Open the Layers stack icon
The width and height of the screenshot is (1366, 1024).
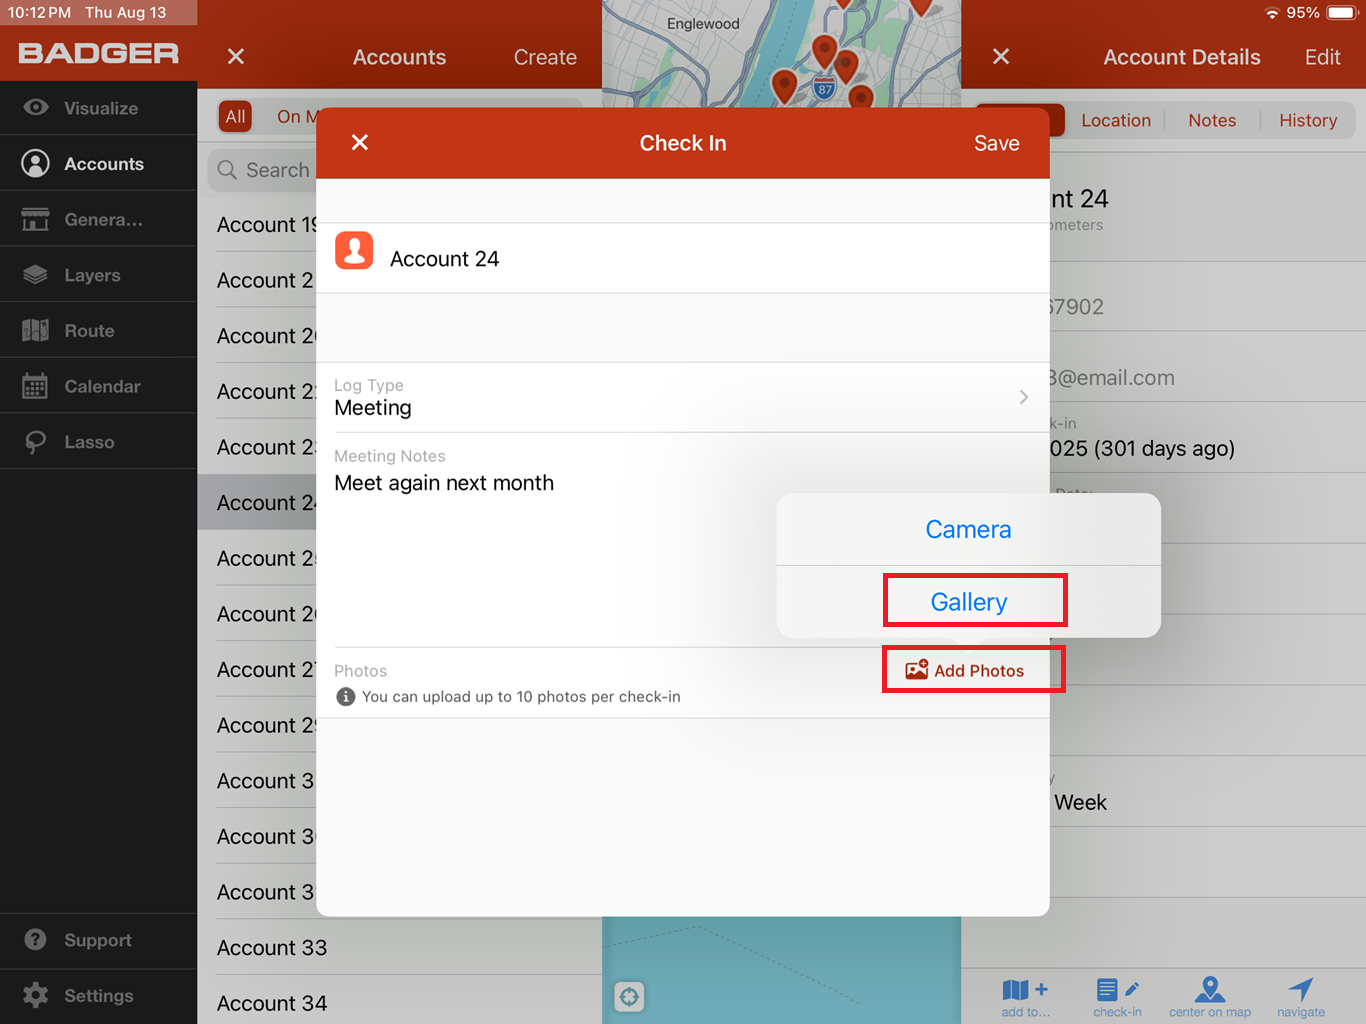(36, 274)
